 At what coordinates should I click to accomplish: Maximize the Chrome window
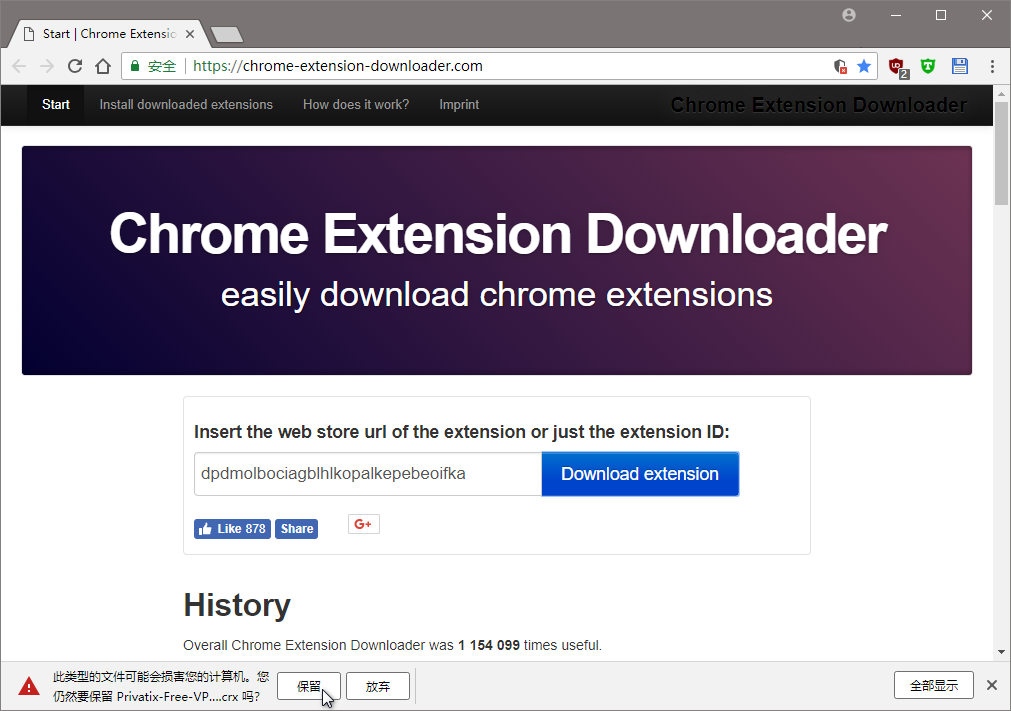point(941,15)
